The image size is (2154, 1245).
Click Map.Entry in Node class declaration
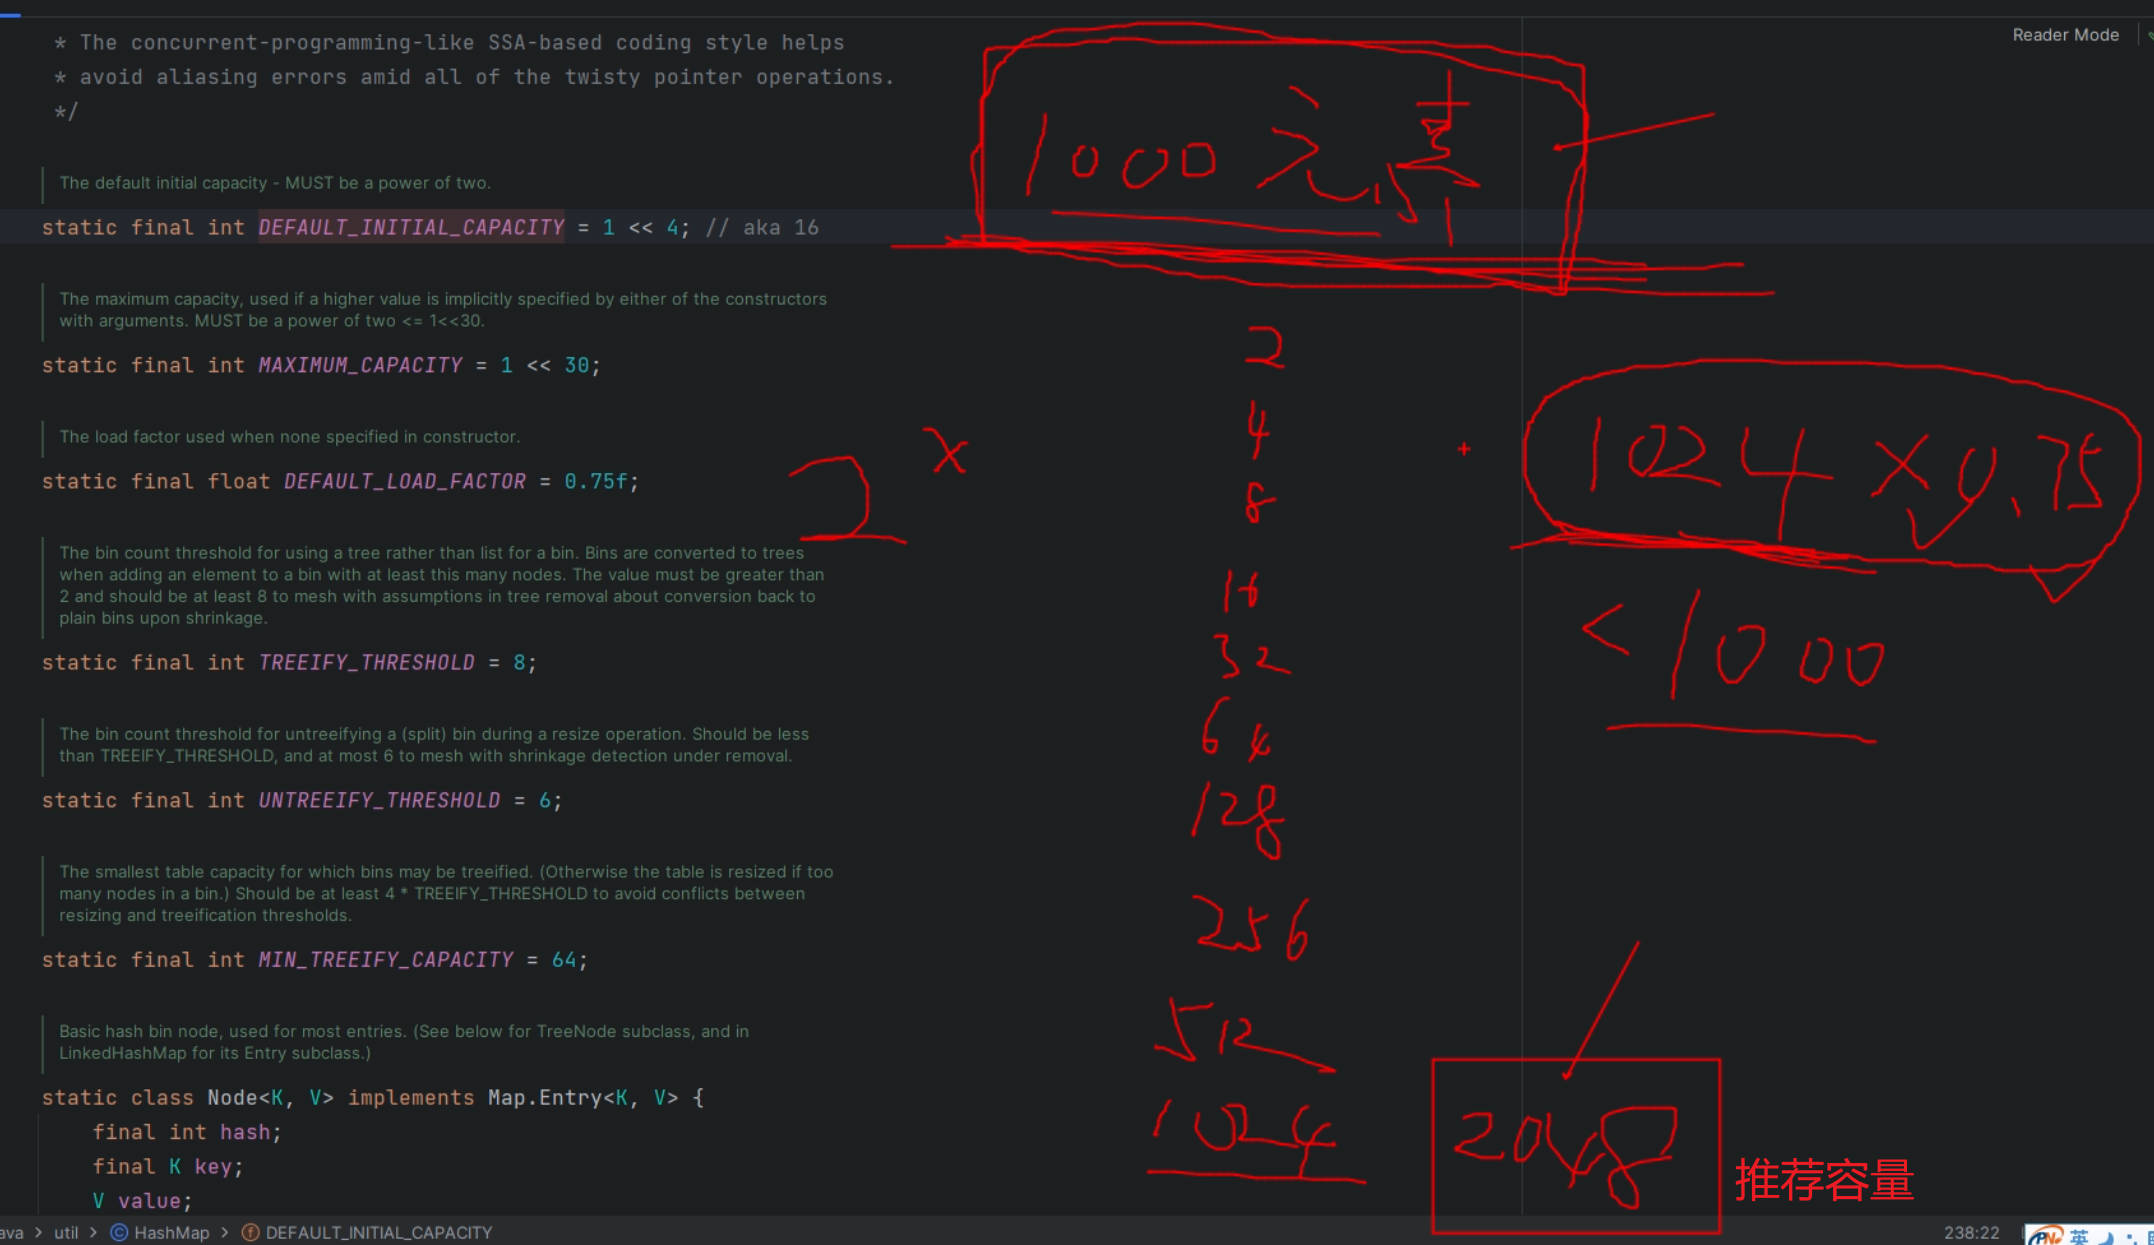click(x=544, y=1097)
